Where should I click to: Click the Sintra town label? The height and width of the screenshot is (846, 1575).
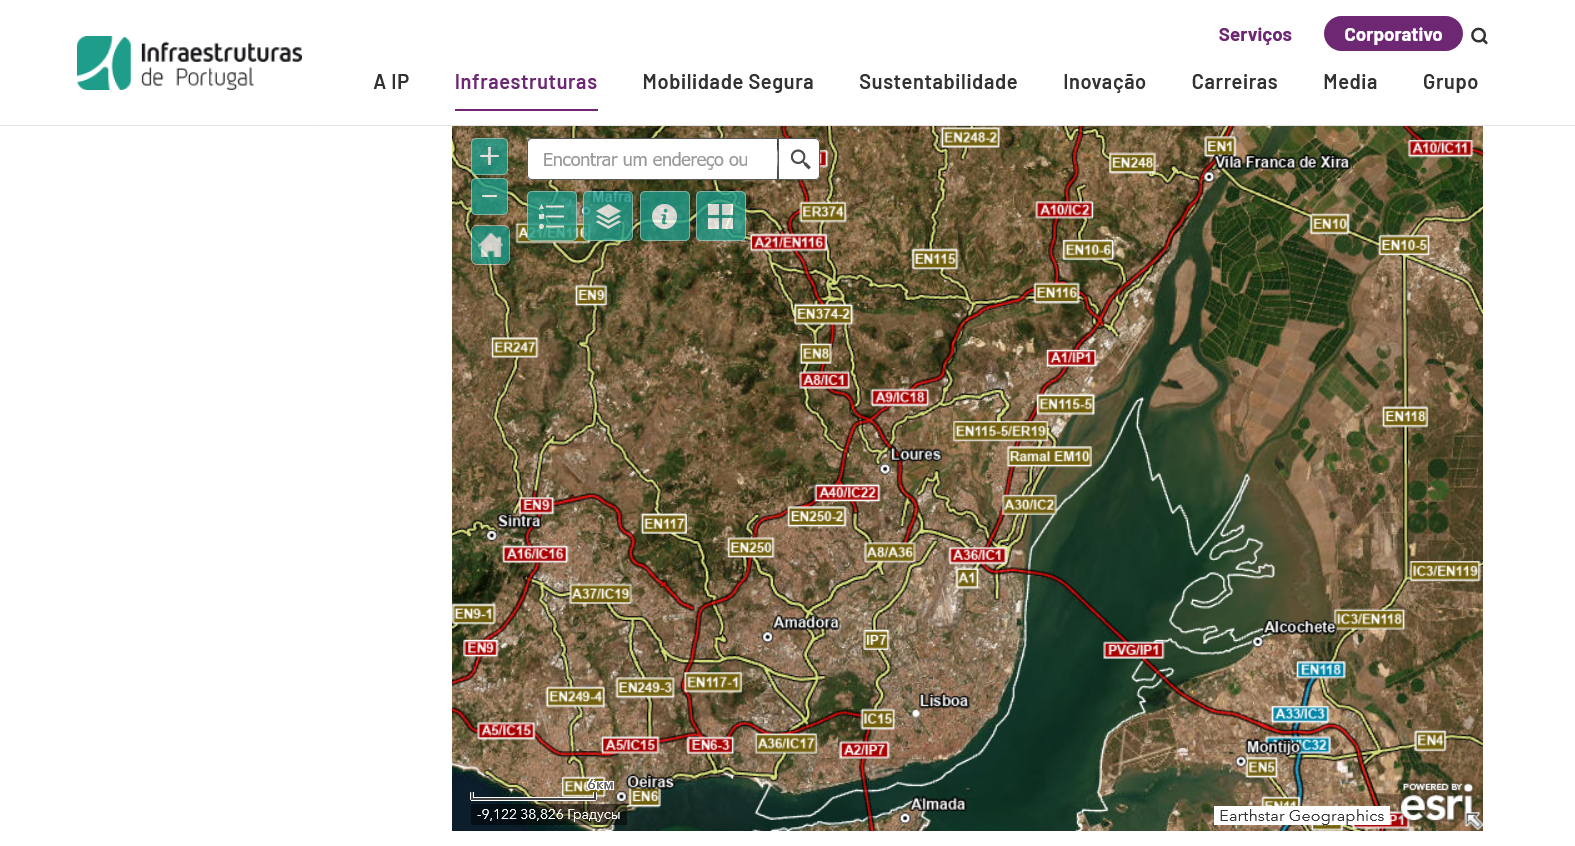point(519,521)
